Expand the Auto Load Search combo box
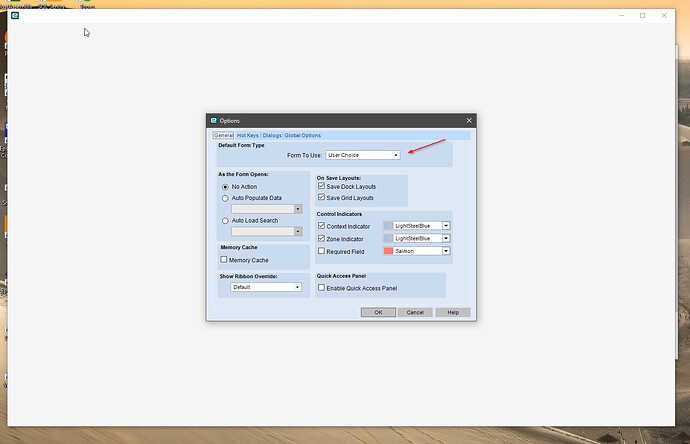Viewport: 690px width, 444px height. click(x=298, y=231)
